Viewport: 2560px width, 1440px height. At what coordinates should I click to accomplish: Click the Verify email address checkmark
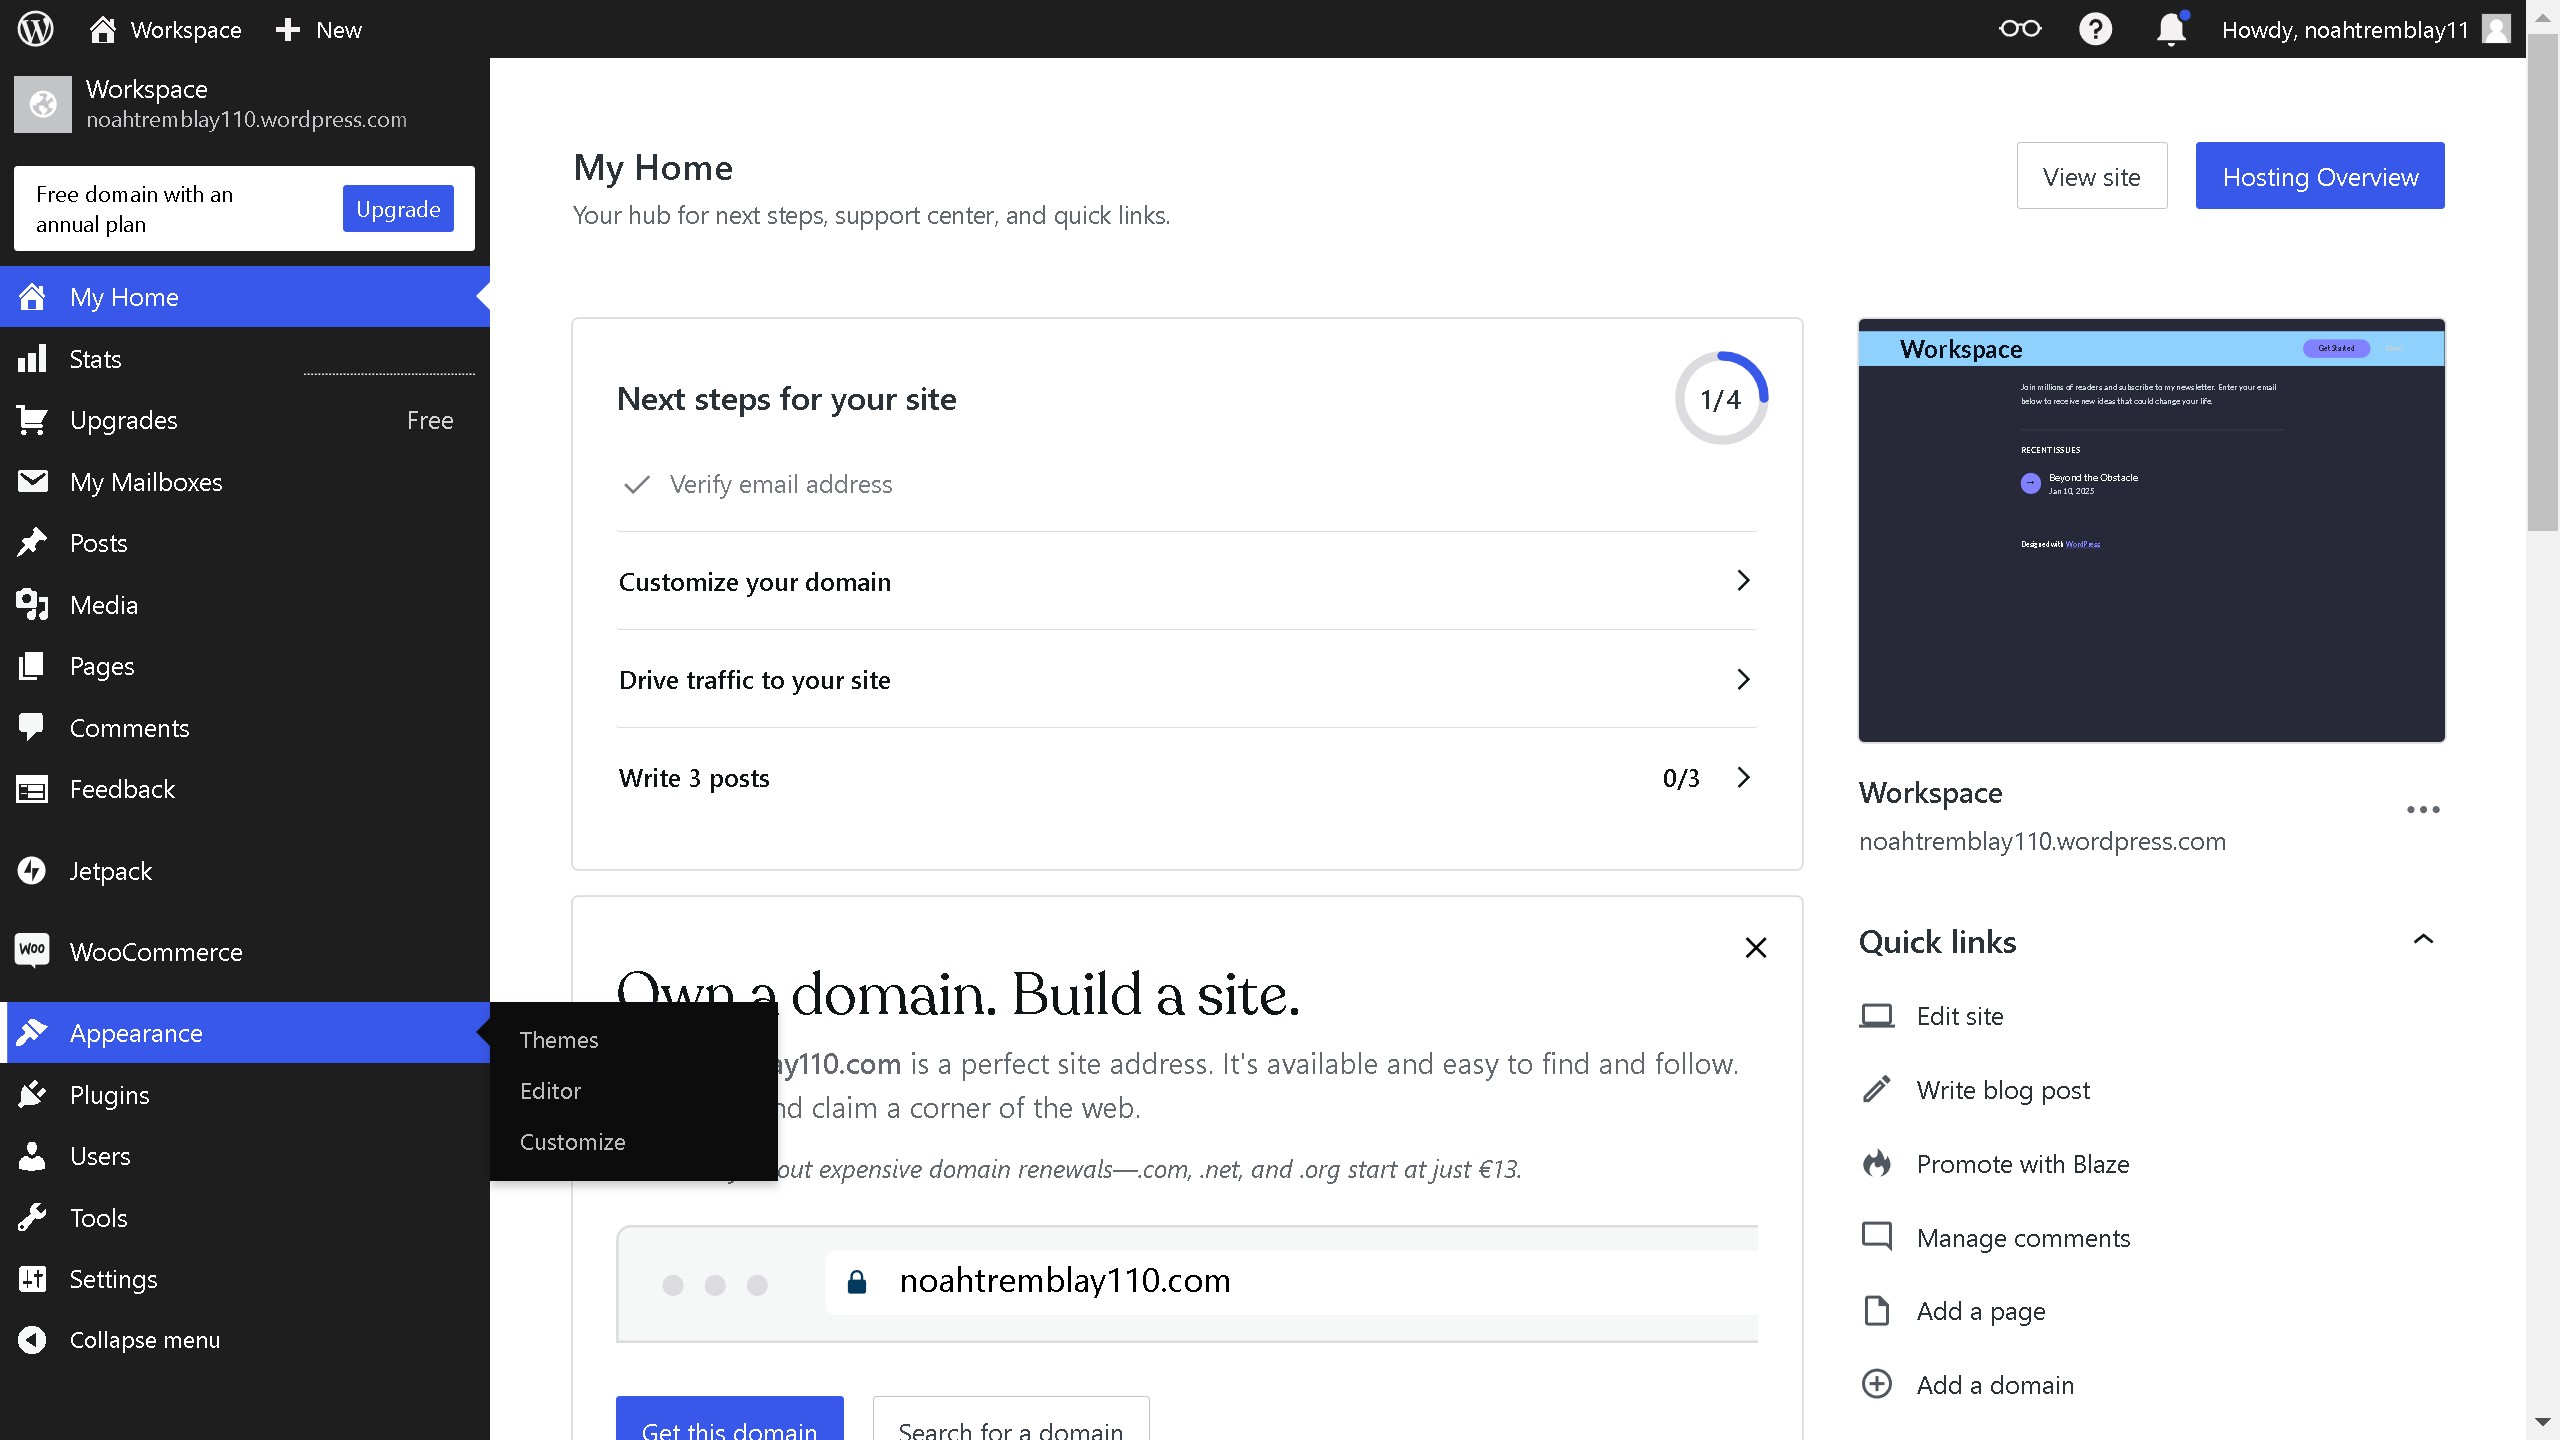637,484
